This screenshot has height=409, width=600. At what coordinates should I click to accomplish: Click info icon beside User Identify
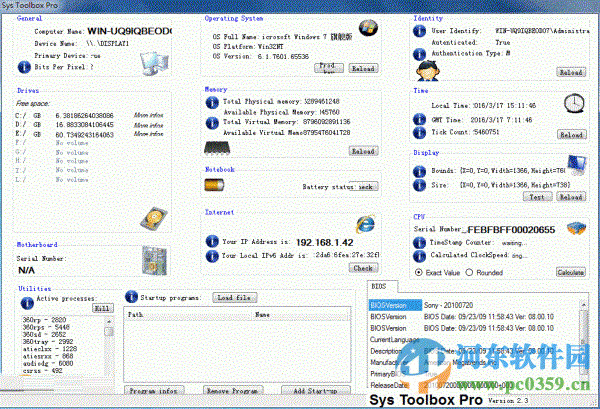pos(419,31)
